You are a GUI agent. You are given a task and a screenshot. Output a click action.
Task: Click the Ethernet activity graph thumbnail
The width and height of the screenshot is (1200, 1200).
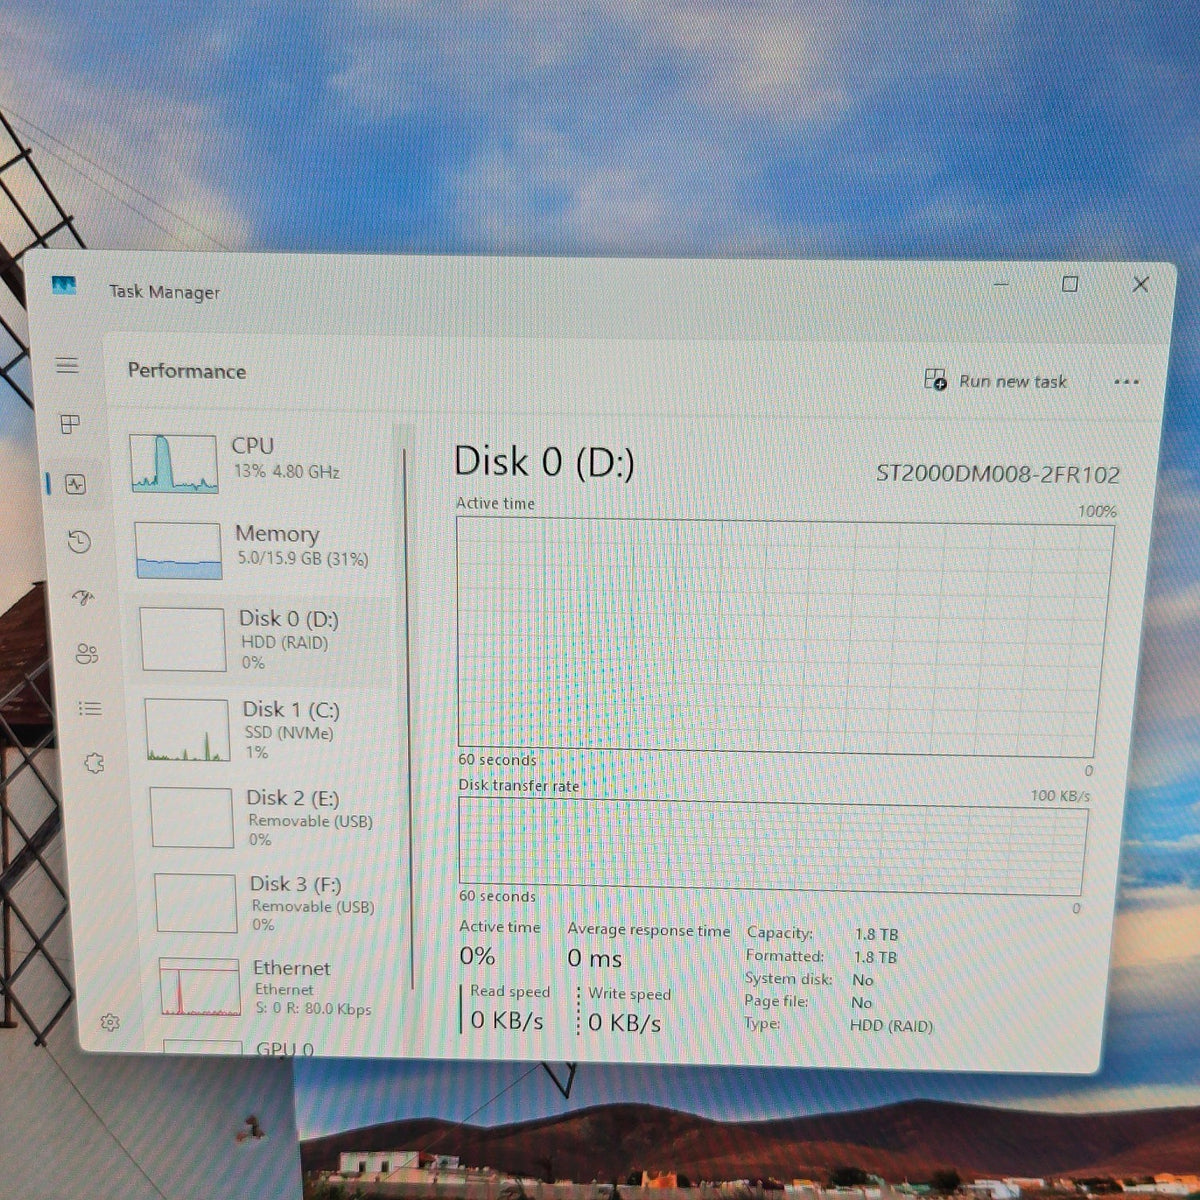pos(200,987)
